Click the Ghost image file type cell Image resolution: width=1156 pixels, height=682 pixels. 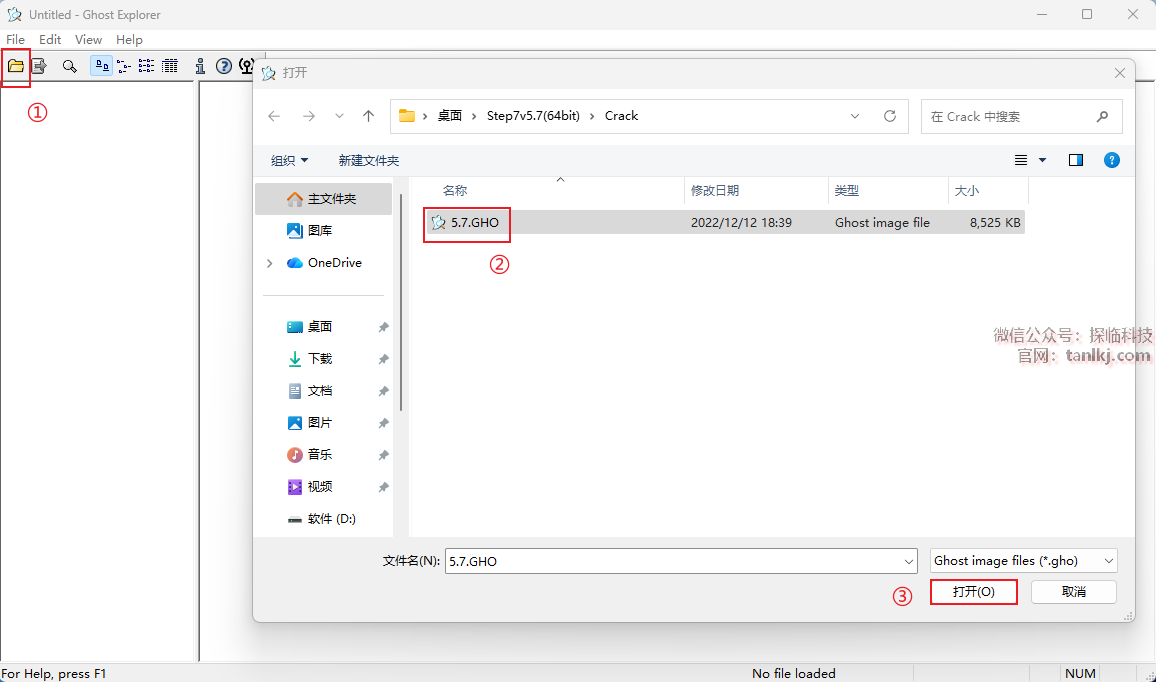tap(882, 223)
